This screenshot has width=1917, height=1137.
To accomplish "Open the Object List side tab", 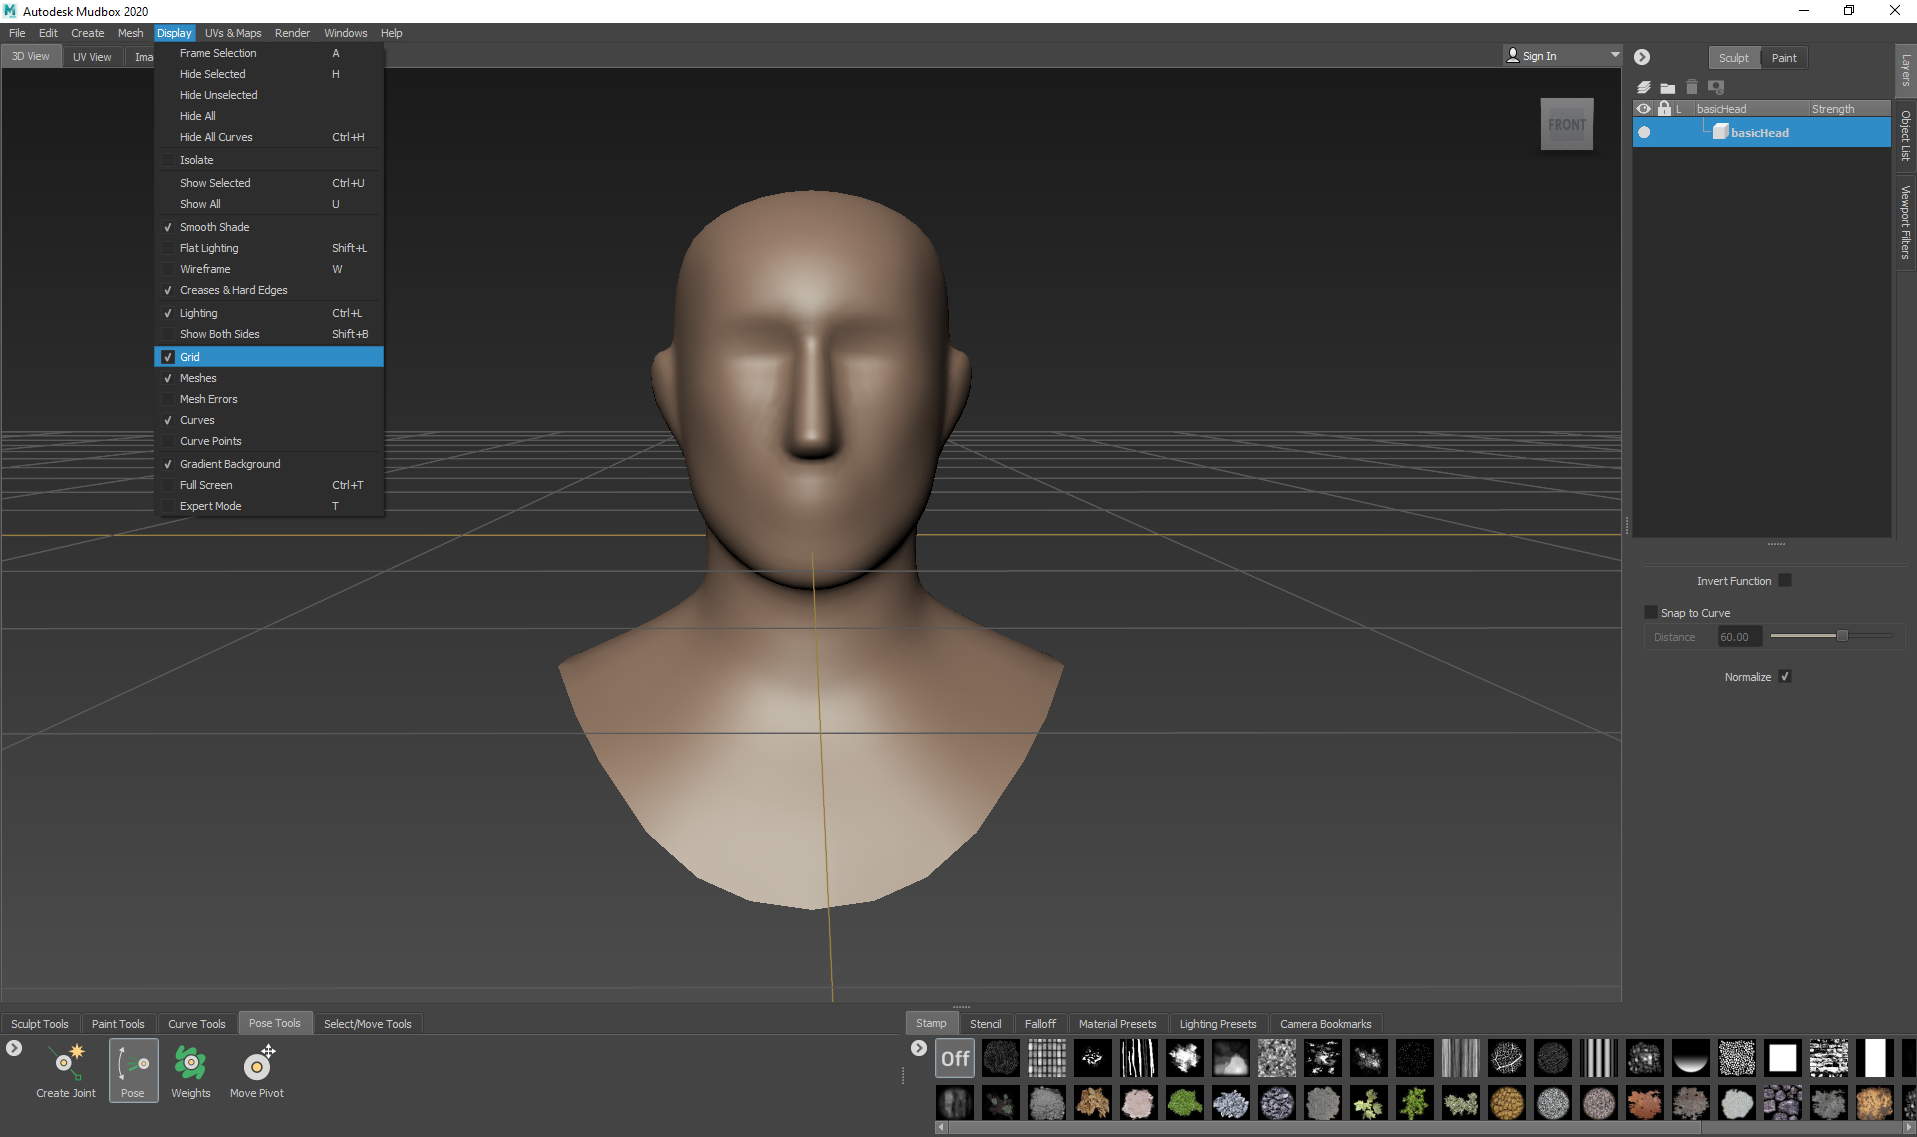I will point(1906,135).
